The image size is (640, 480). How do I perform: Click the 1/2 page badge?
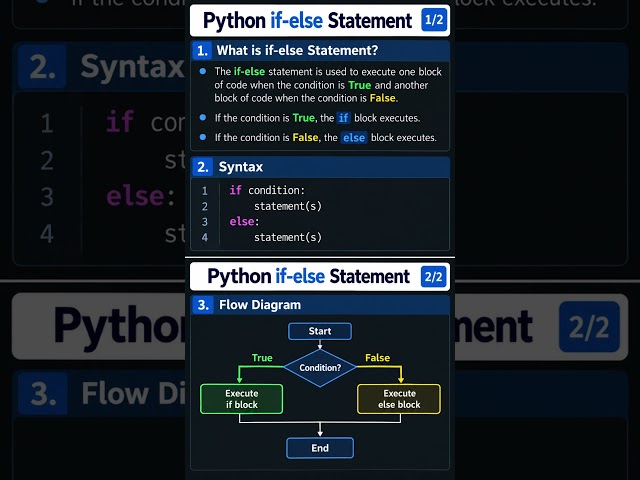(x=434, y=20)
